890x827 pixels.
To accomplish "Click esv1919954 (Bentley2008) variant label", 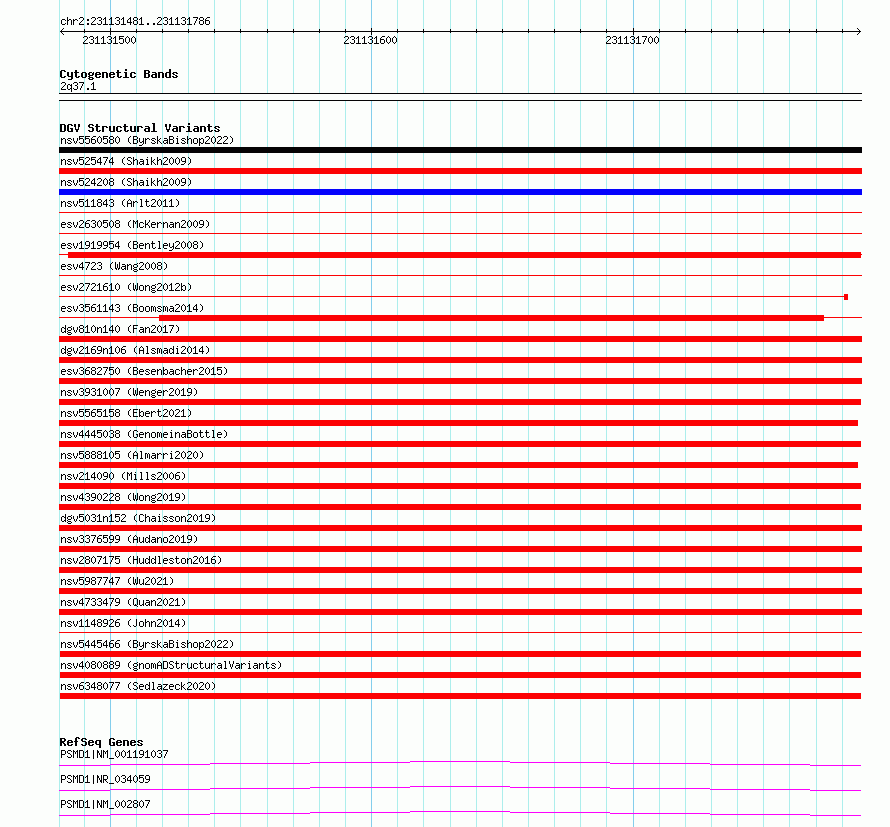I will (132, 245).
